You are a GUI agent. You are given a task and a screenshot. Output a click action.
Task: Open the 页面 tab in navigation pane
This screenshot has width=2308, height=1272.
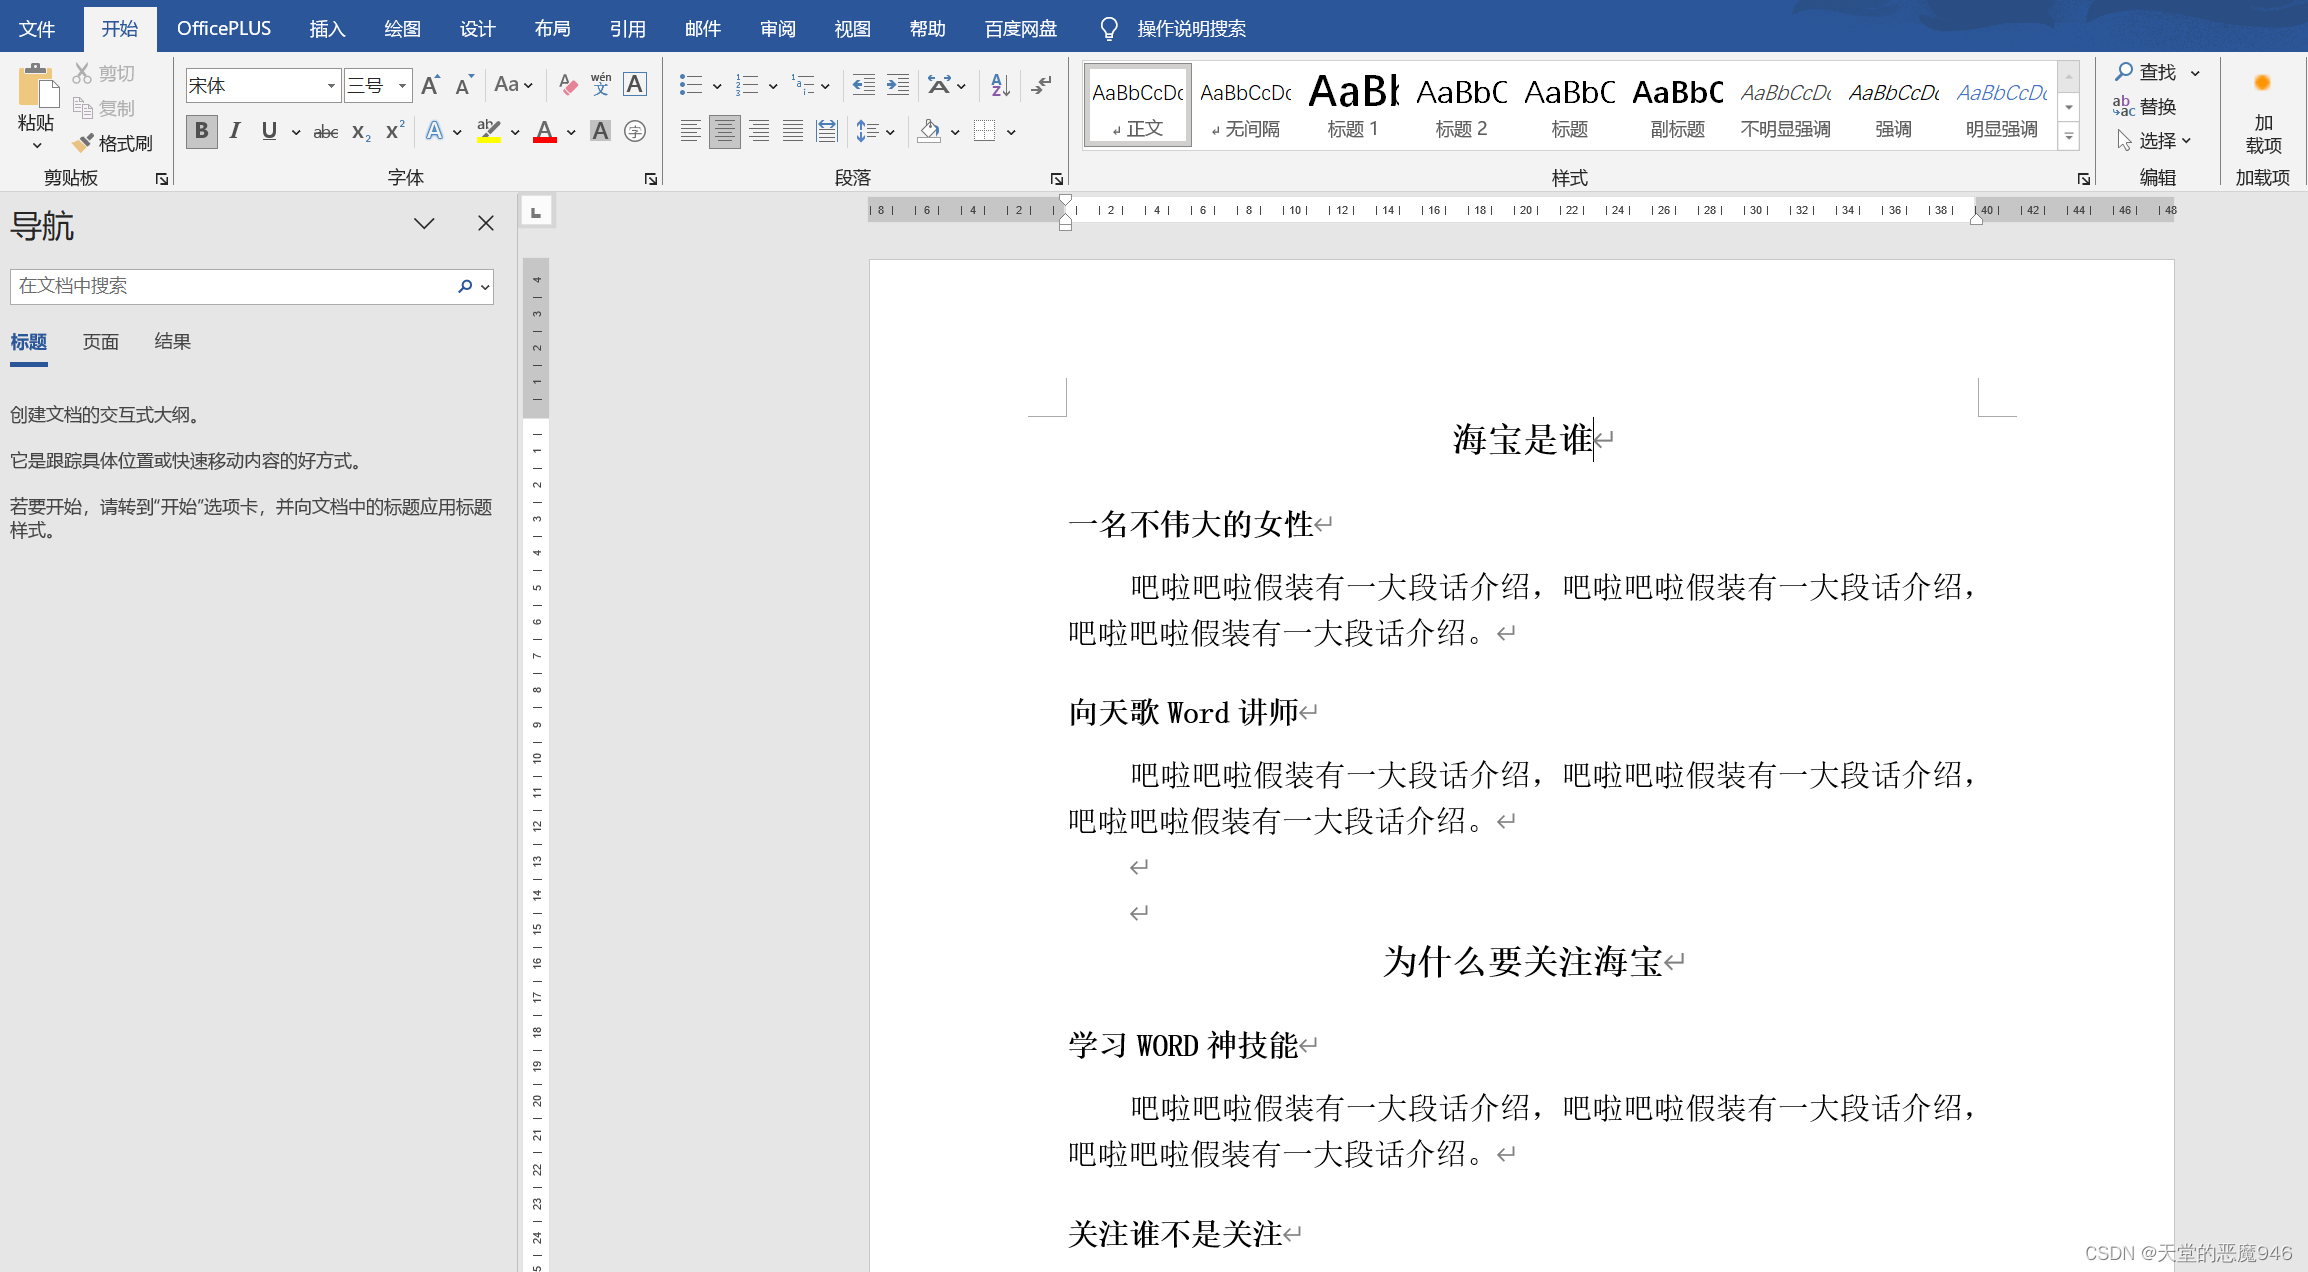click(x=100, y=342)
